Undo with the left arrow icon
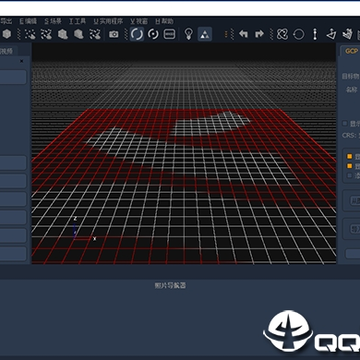Image resolution: width=360 pixels, height=360 pixels. pos(243,34)
